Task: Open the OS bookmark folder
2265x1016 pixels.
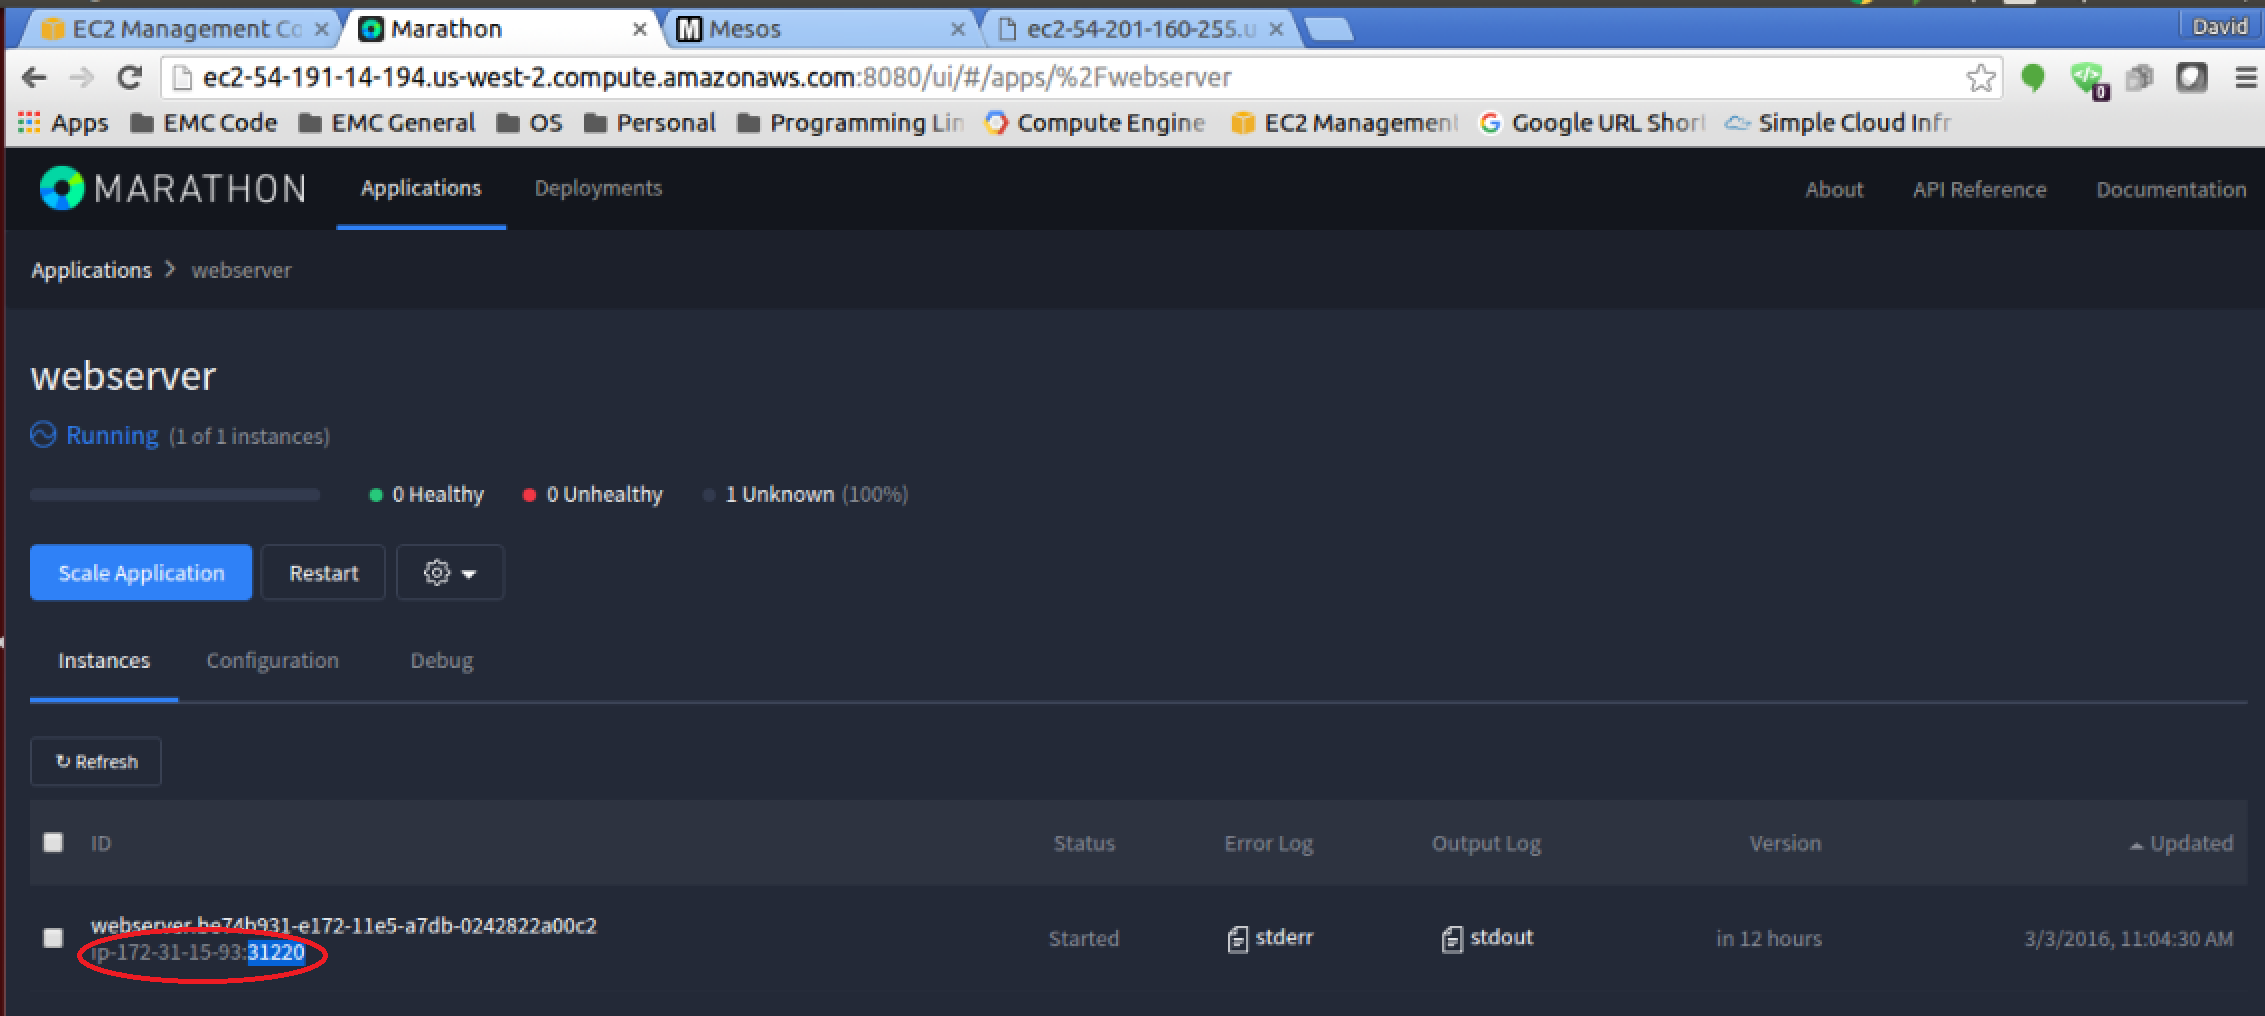Action: tap(530, 123)
